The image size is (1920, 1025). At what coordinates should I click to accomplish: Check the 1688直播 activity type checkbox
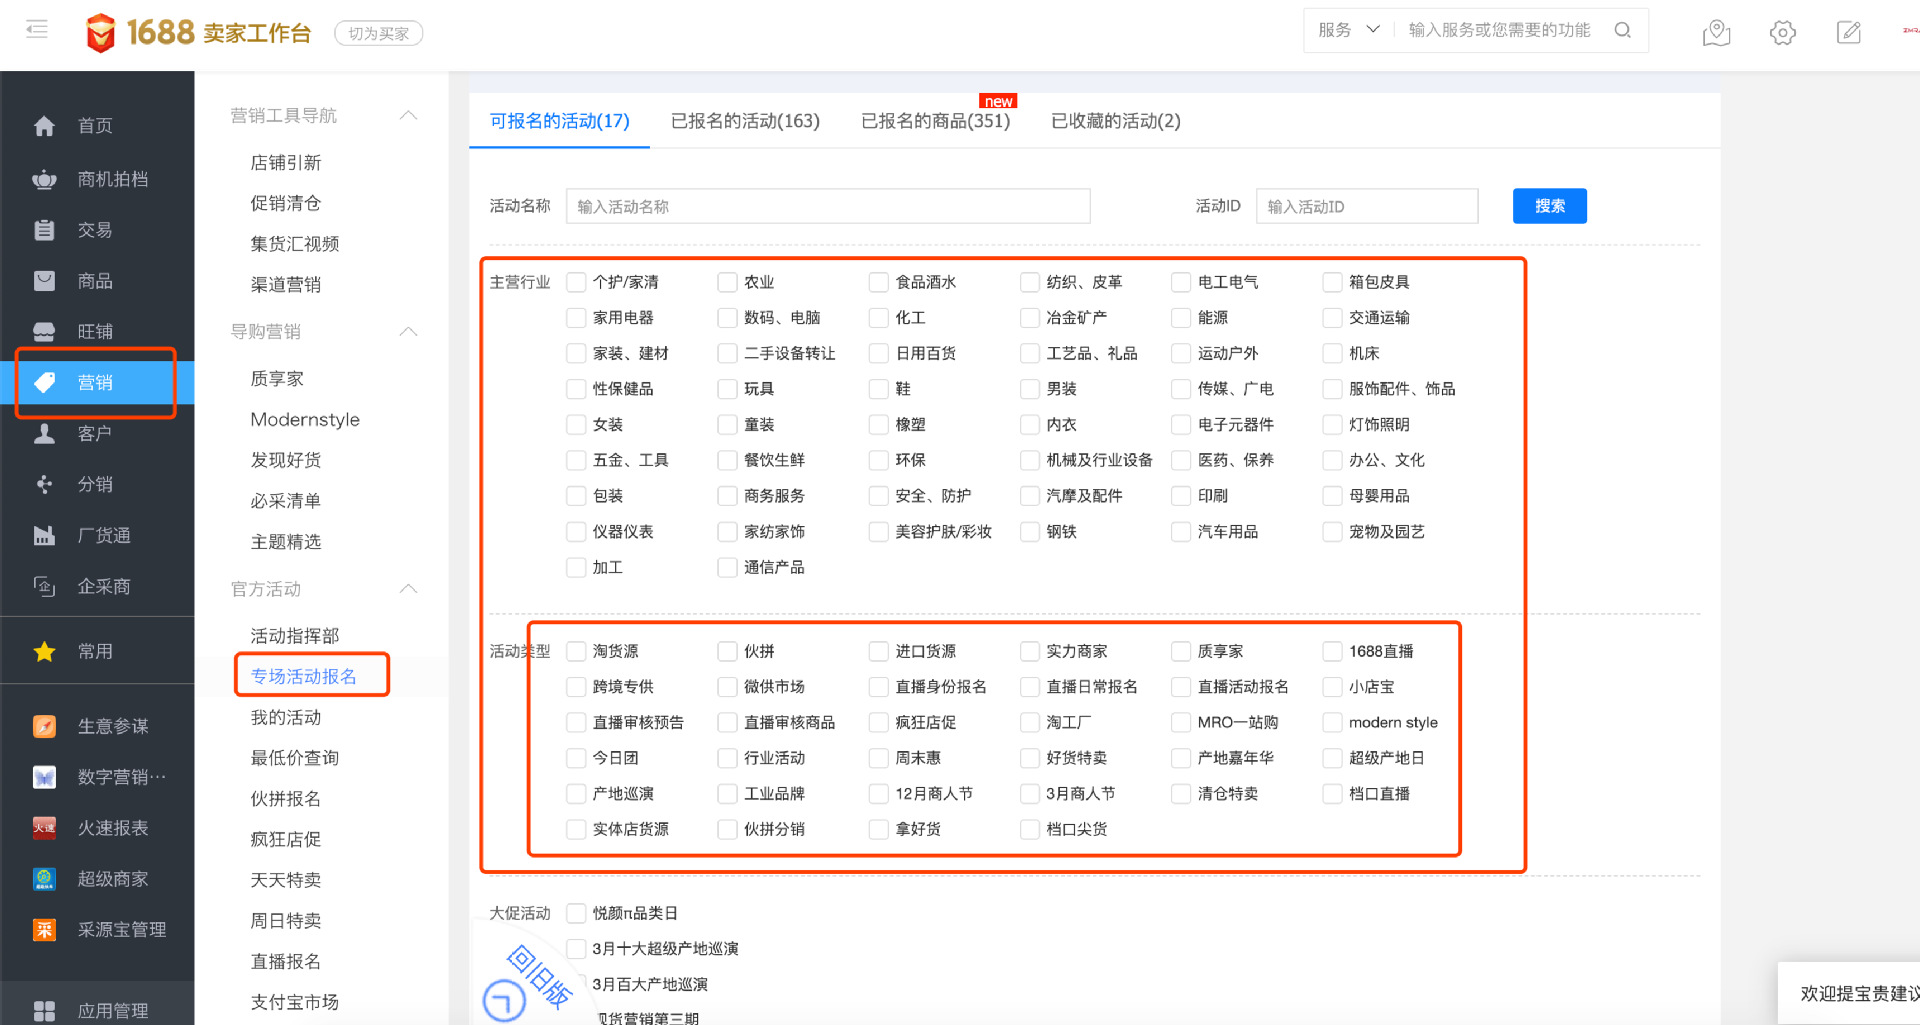(x=1332, y=651)
